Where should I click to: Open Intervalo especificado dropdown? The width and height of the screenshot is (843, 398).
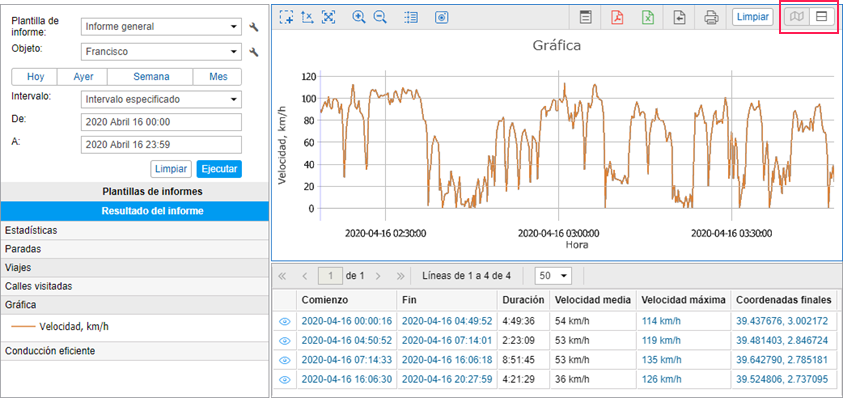[x=161, y=100]
